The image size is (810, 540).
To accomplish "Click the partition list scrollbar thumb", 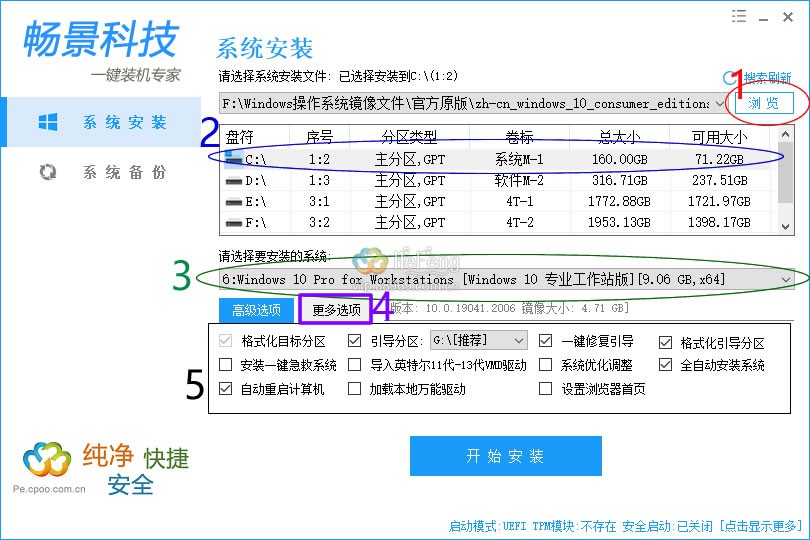I will click(785, 175).
